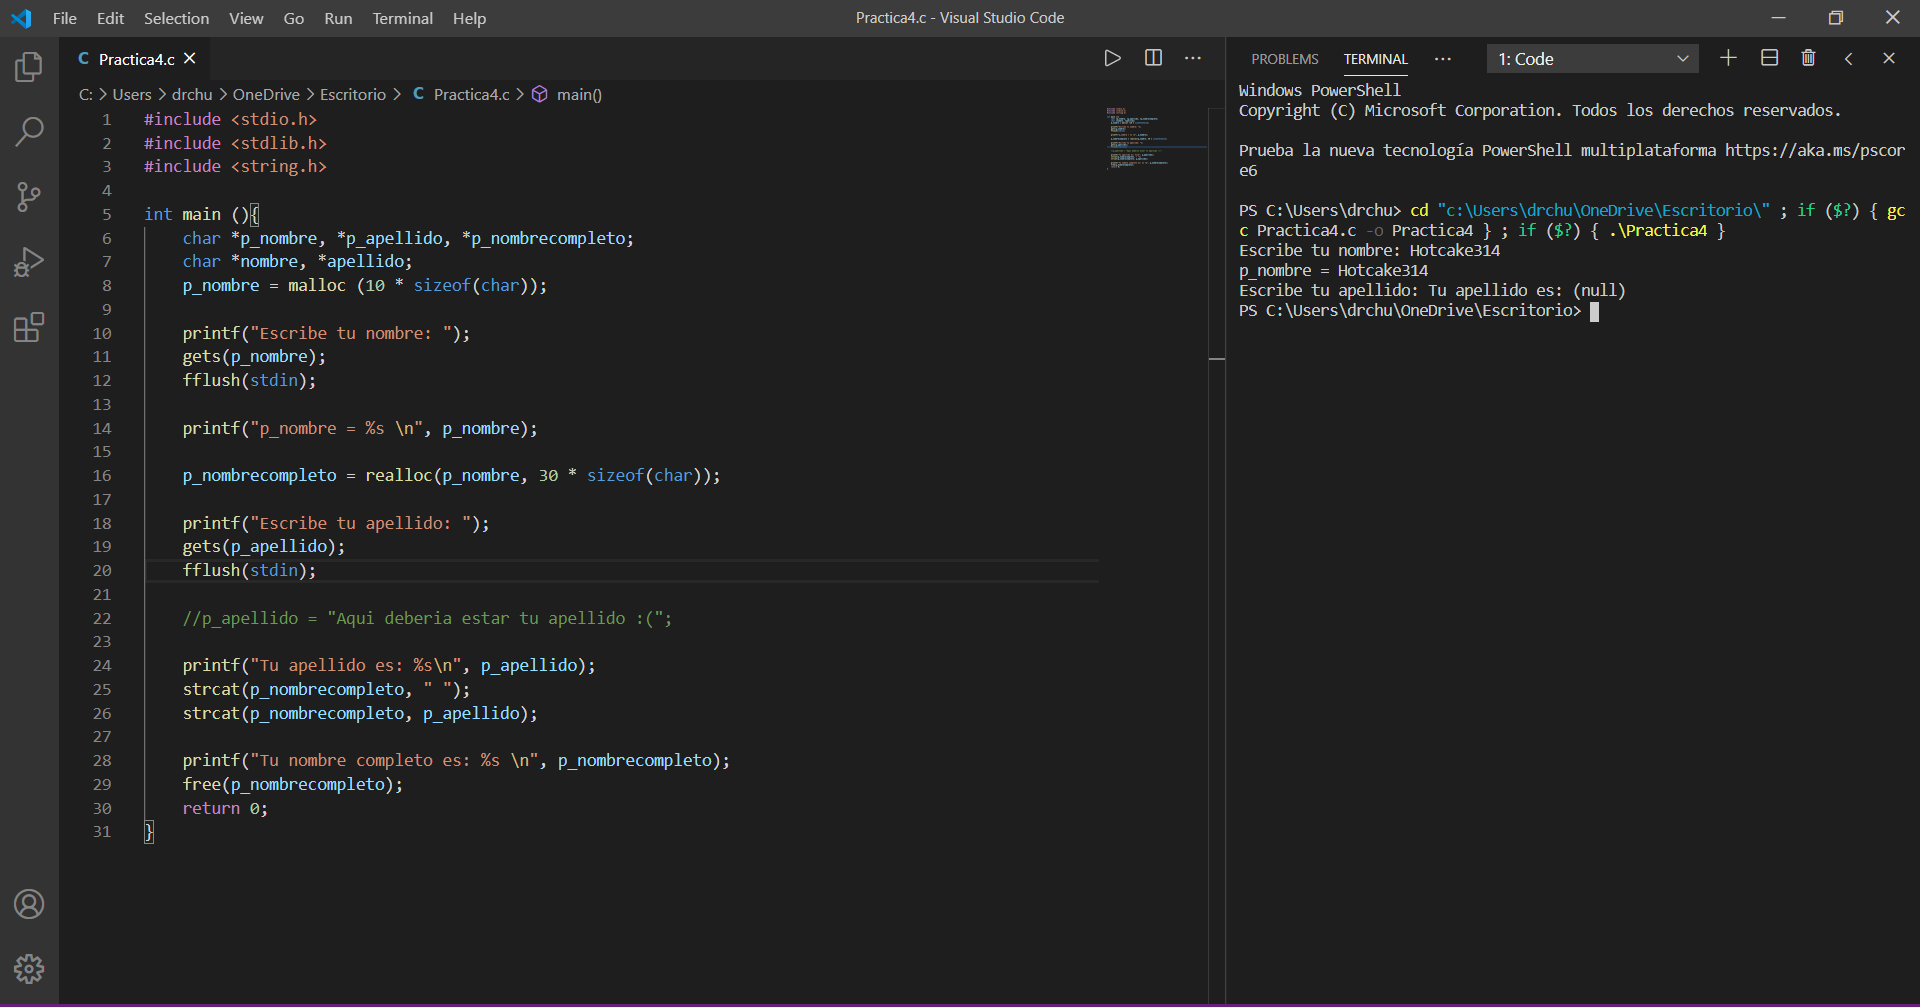This screenshot has width=1920, height=1007.
Task: Expand the 'drchu' breadcrumb segment
Action: [192, 94]
